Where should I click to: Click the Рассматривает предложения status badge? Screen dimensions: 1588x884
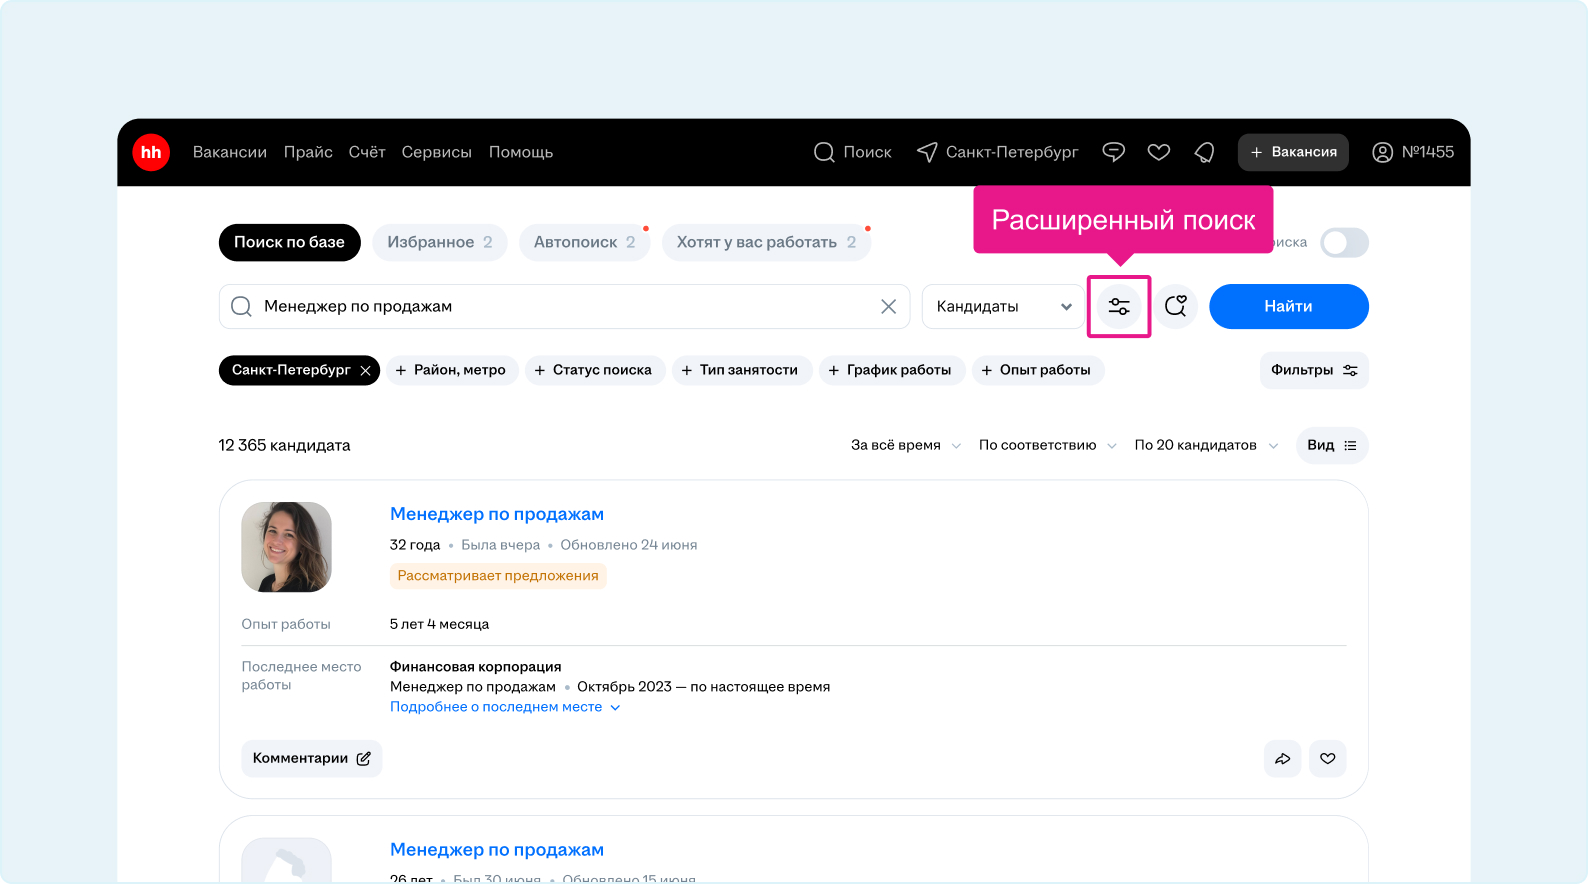click(x=498, y=576)
